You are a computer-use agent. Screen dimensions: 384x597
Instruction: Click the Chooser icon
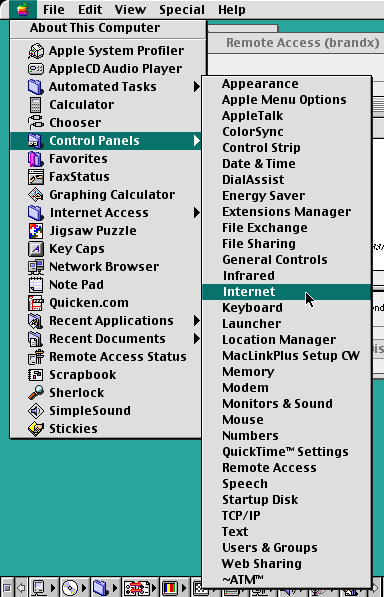point(36,123)
